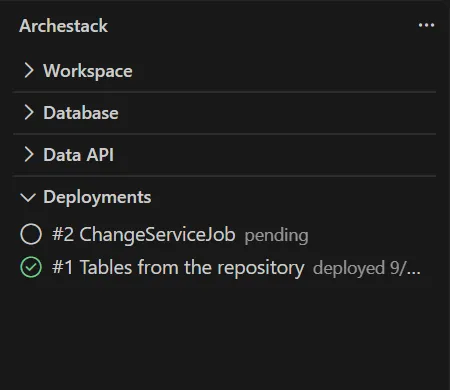Click the Workspace section label
Screen dimensions: 450x390
click(88, 71)
